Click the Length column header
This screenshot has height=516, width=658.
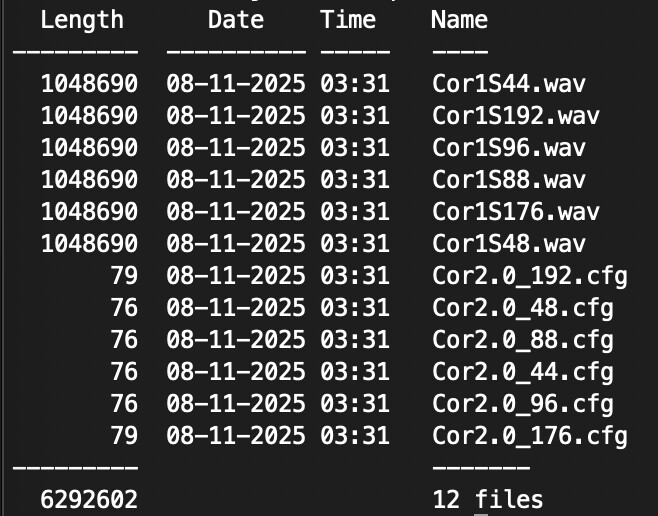[x=82, y=19]
